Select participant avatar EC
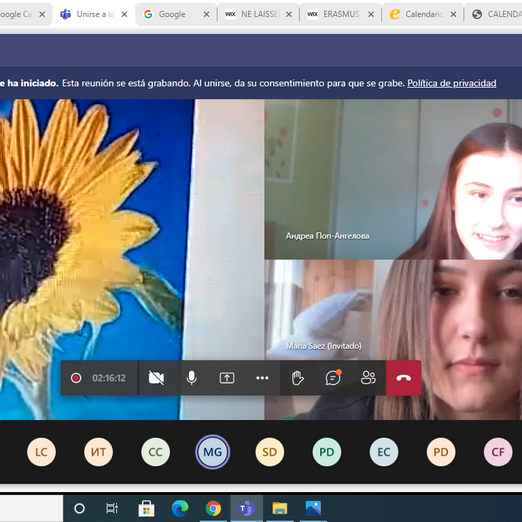The image size is (522, 522). click(x=384, y=452)
